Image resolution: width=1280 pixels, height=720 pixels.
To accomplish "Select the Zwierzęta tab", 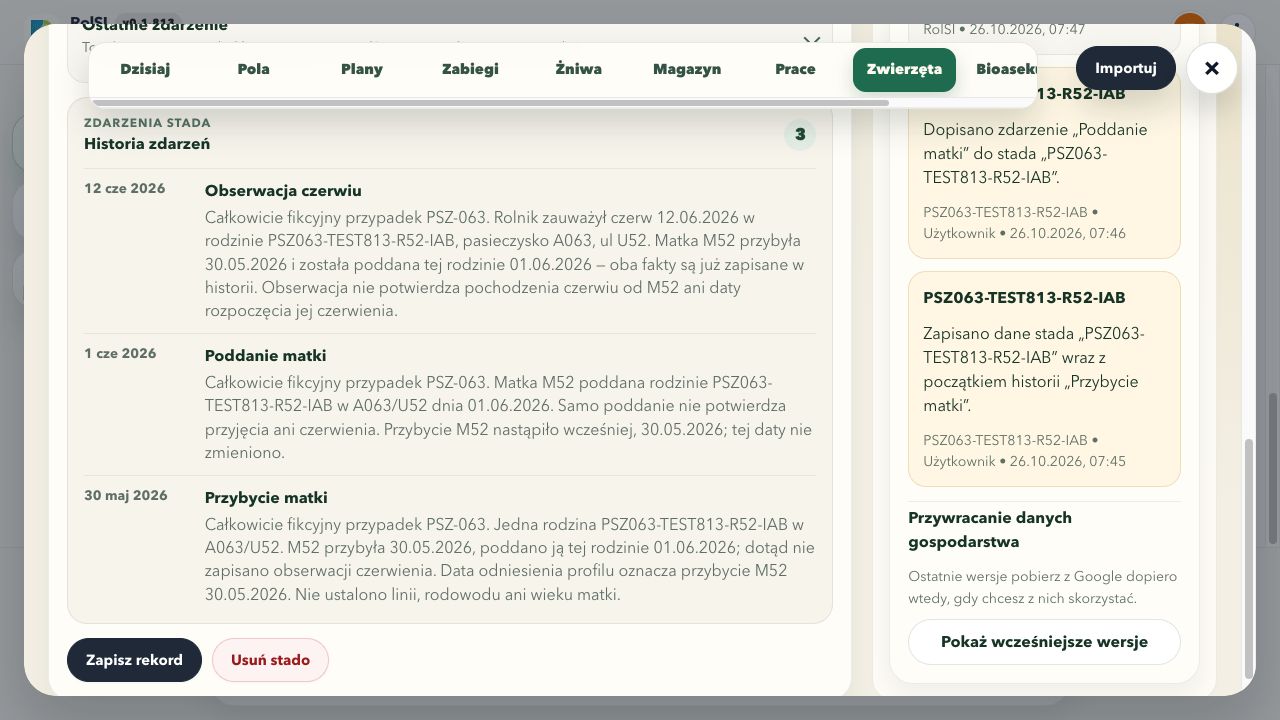I will click(904, 69).
